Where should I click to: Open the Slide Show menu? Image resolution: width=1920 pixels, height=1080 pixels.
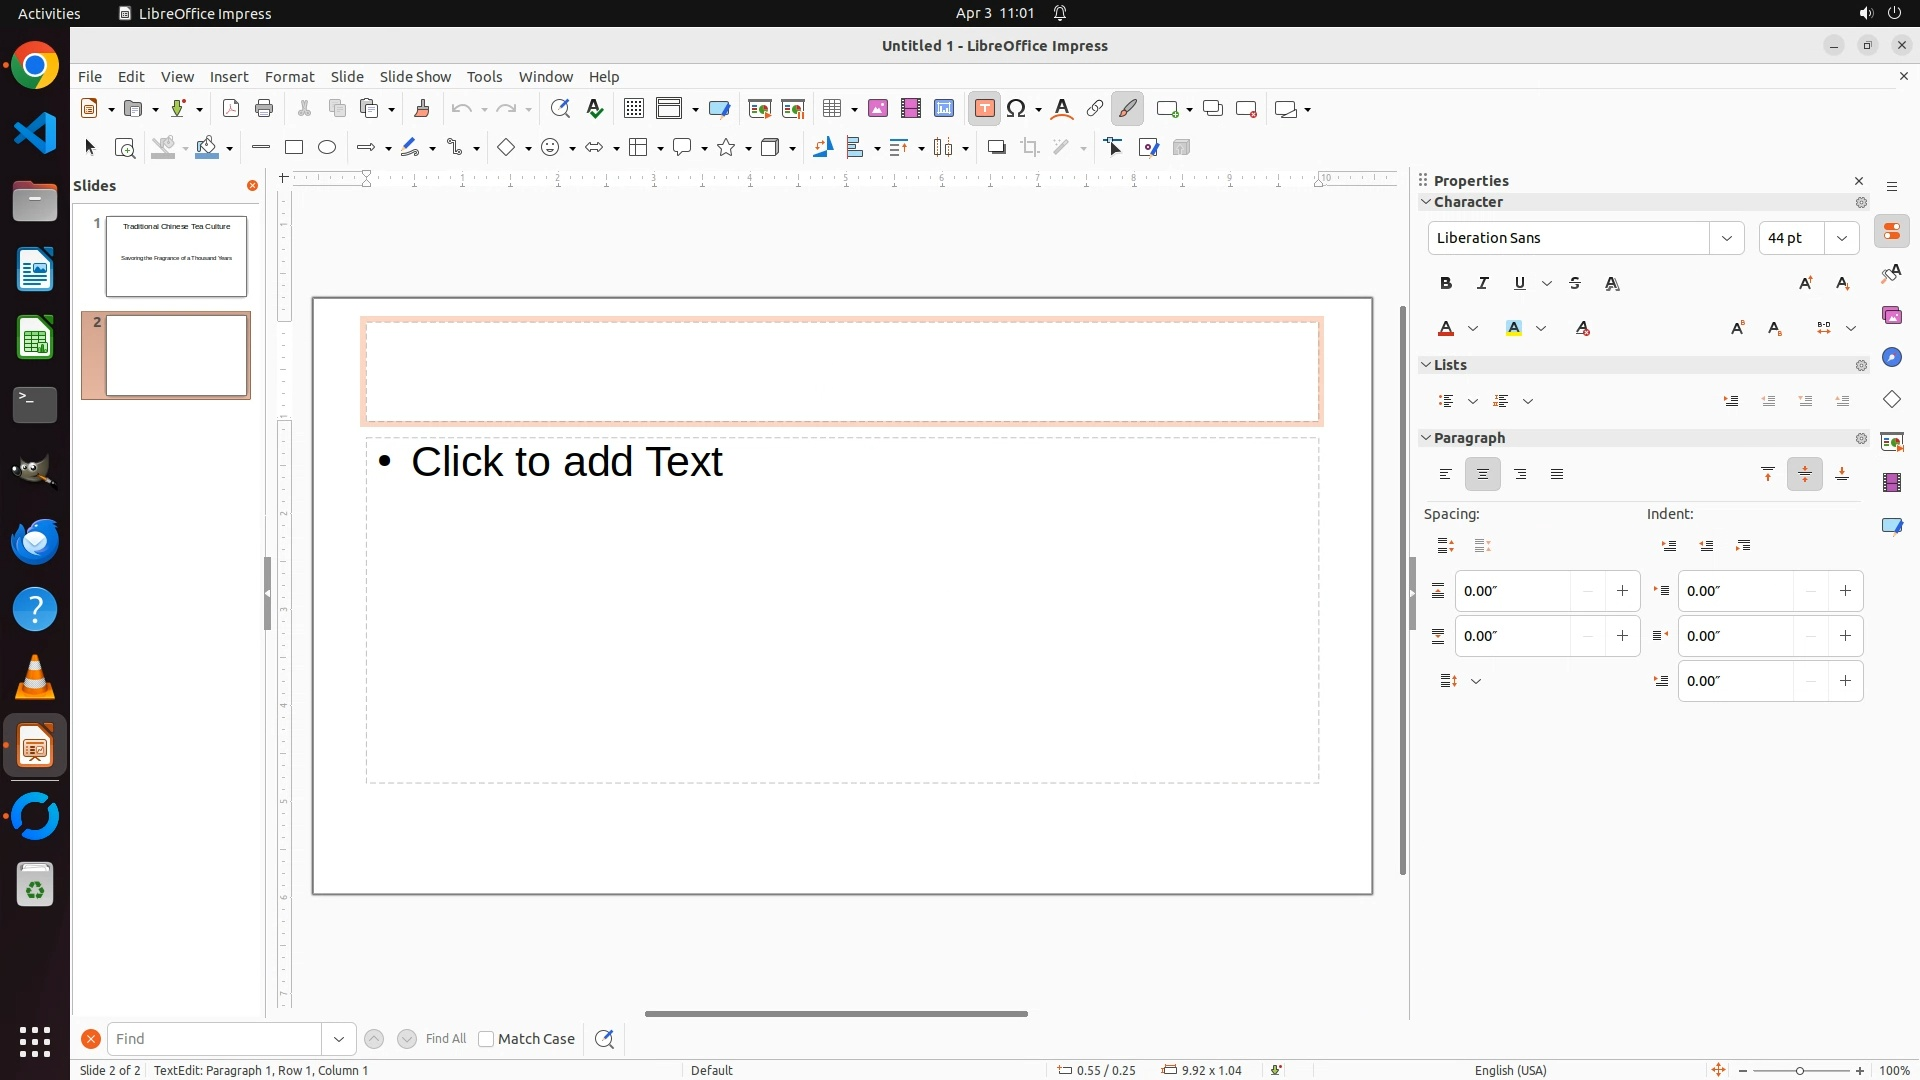pos(415,77)
